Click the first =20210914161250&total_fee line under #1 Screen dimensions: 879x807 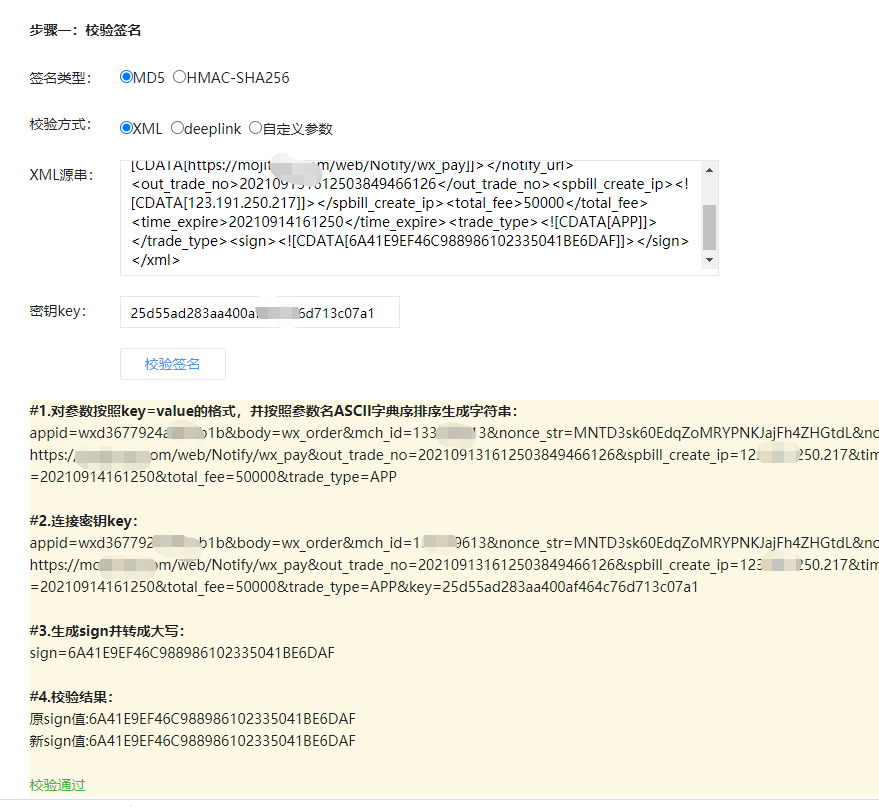click(x=213, y=477)
